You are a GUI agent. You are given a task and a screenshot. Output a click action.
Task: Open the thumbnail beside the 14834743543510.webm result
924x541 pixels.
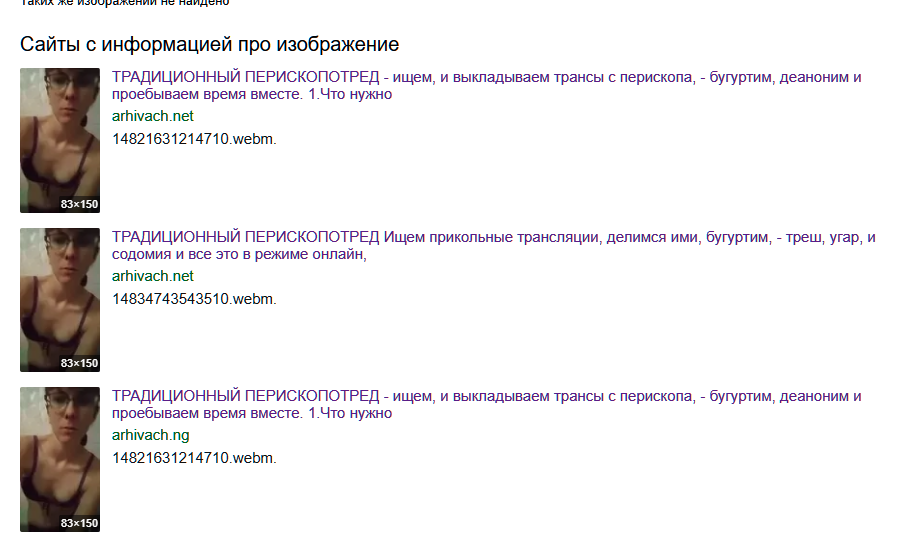point(60,300)
